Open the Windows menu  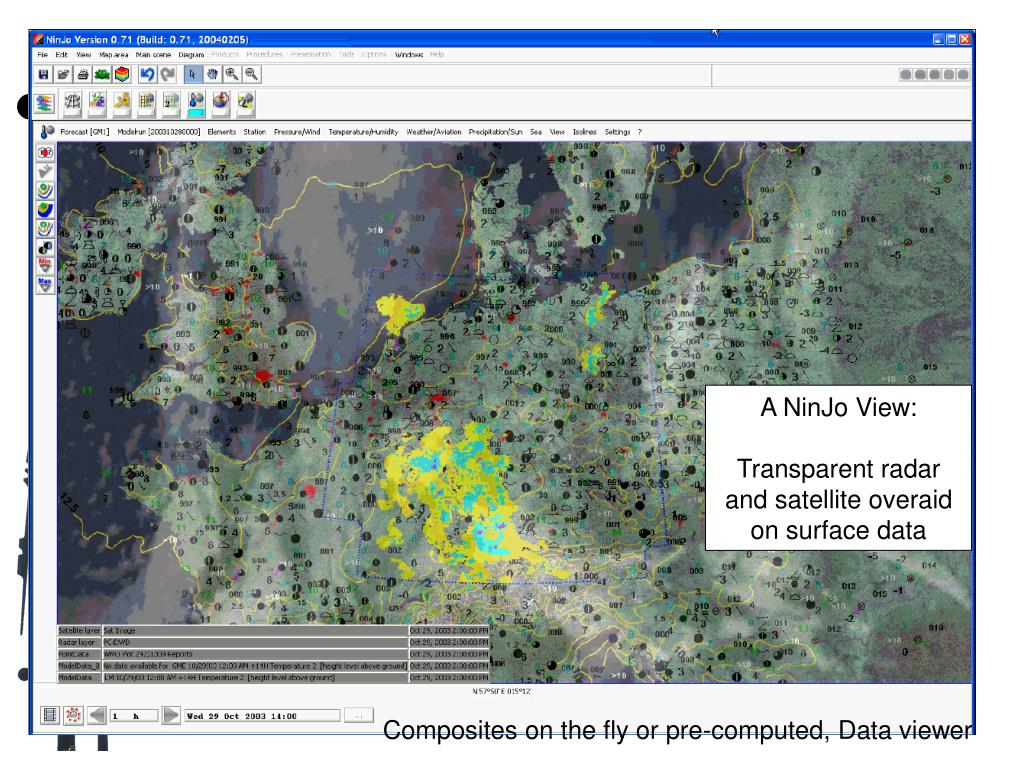point(409,55)
